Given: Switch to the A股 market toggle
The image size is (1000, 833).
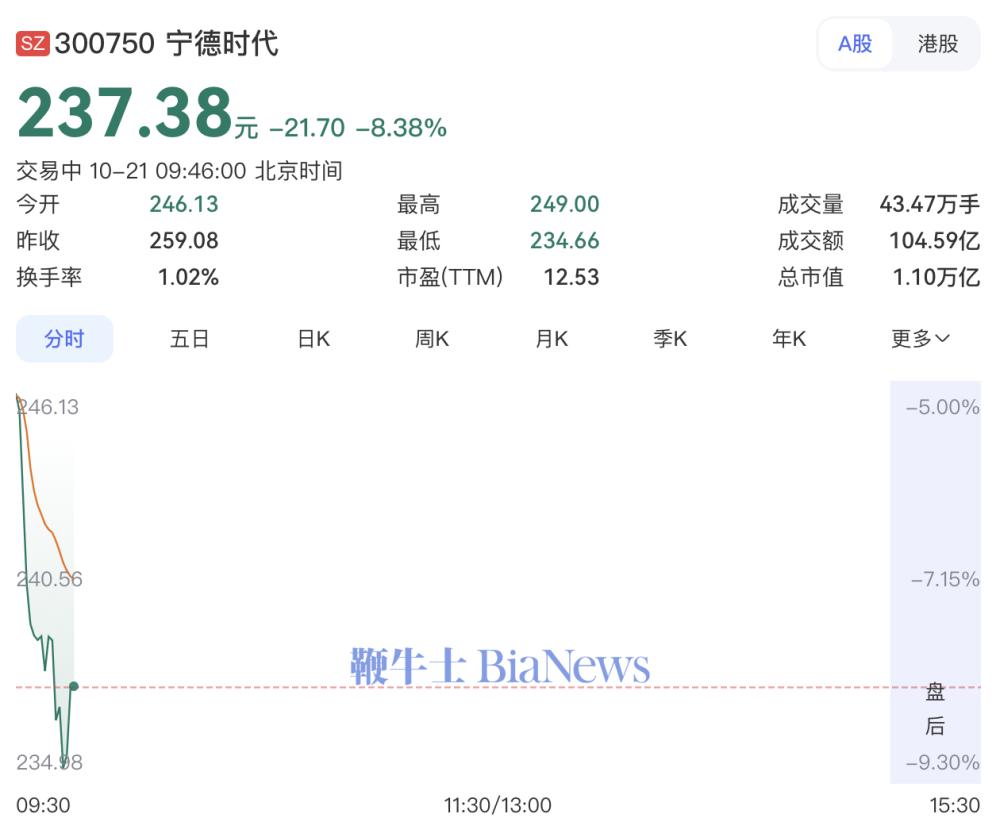Looking at the screenshot, I should point(855,43).
